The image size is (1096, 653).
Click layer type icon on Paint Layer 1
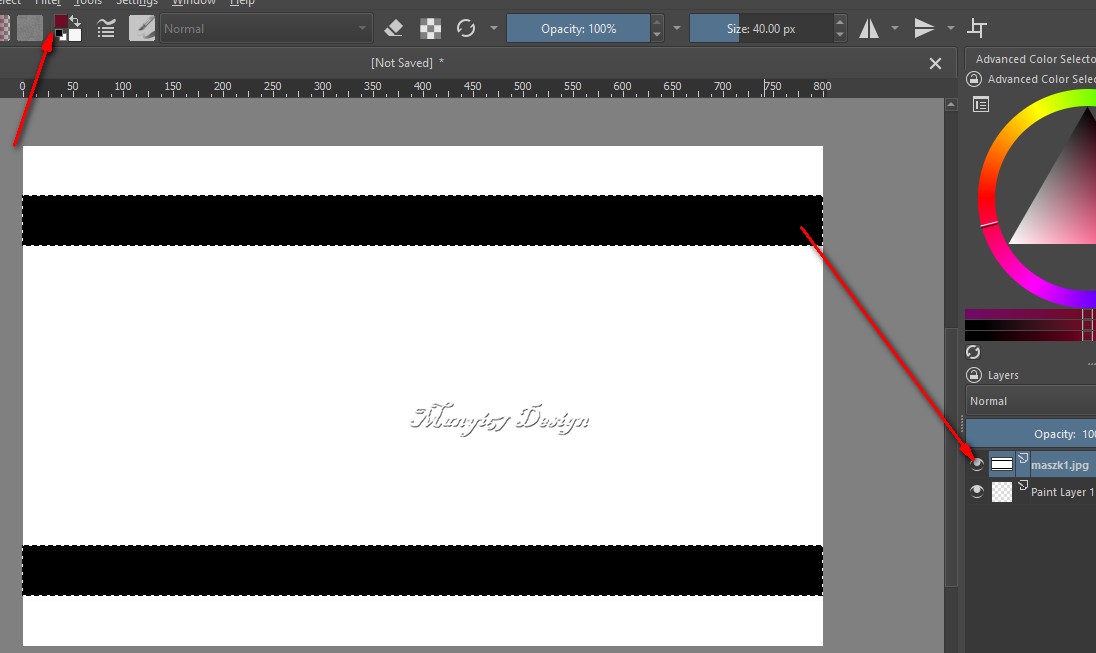click(1023, 486)
